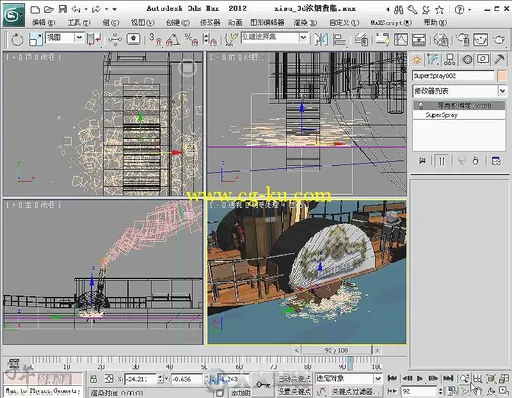Toggle Show End Result below modifier stack

(441, 161)
